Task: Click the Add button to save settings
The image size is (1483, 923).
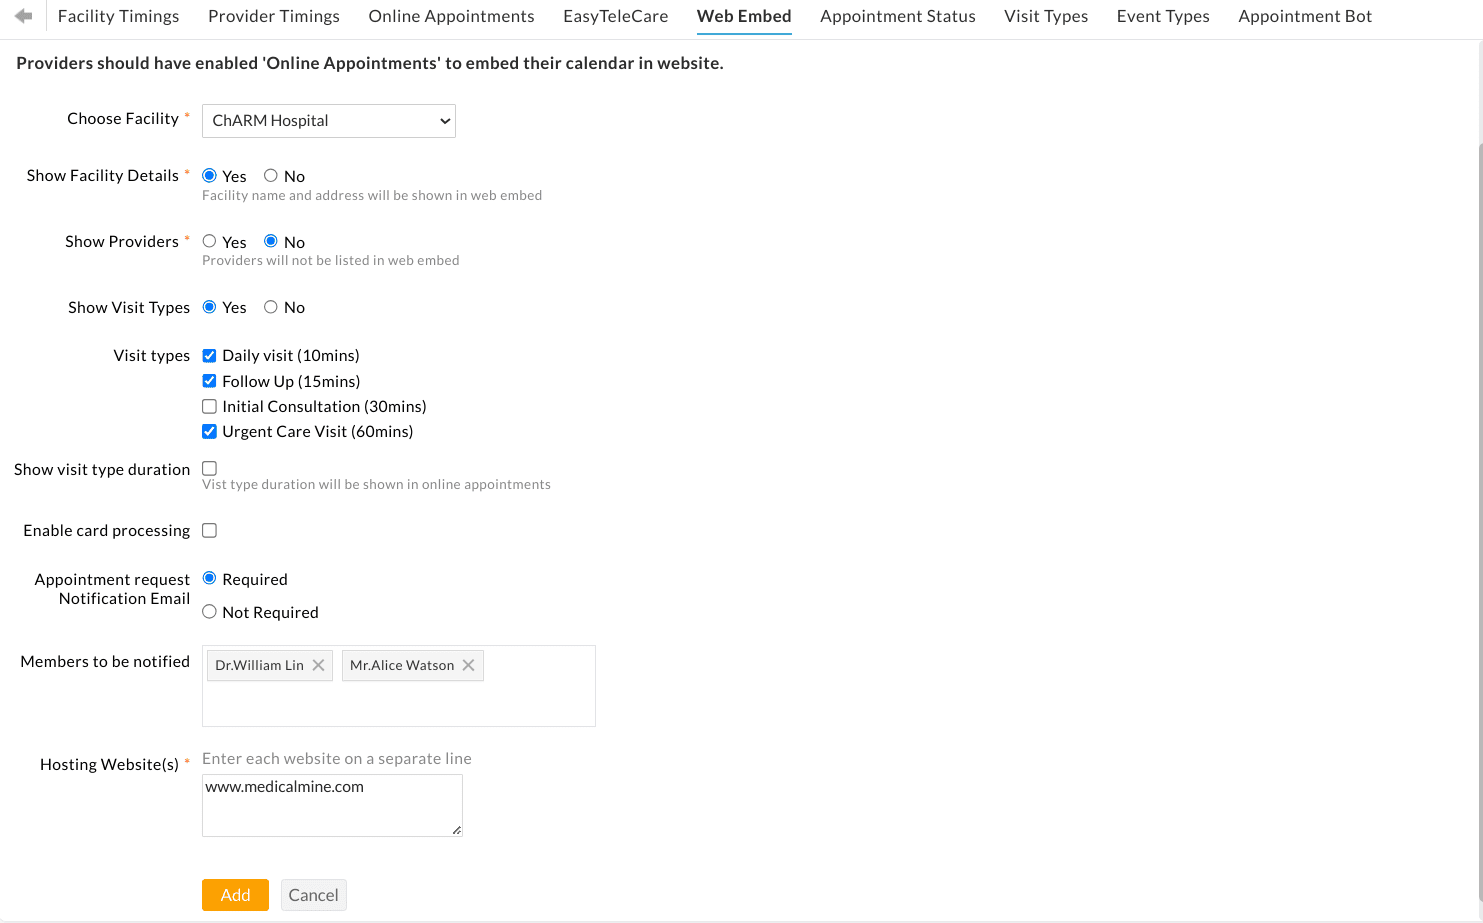Action: [235, 894]
